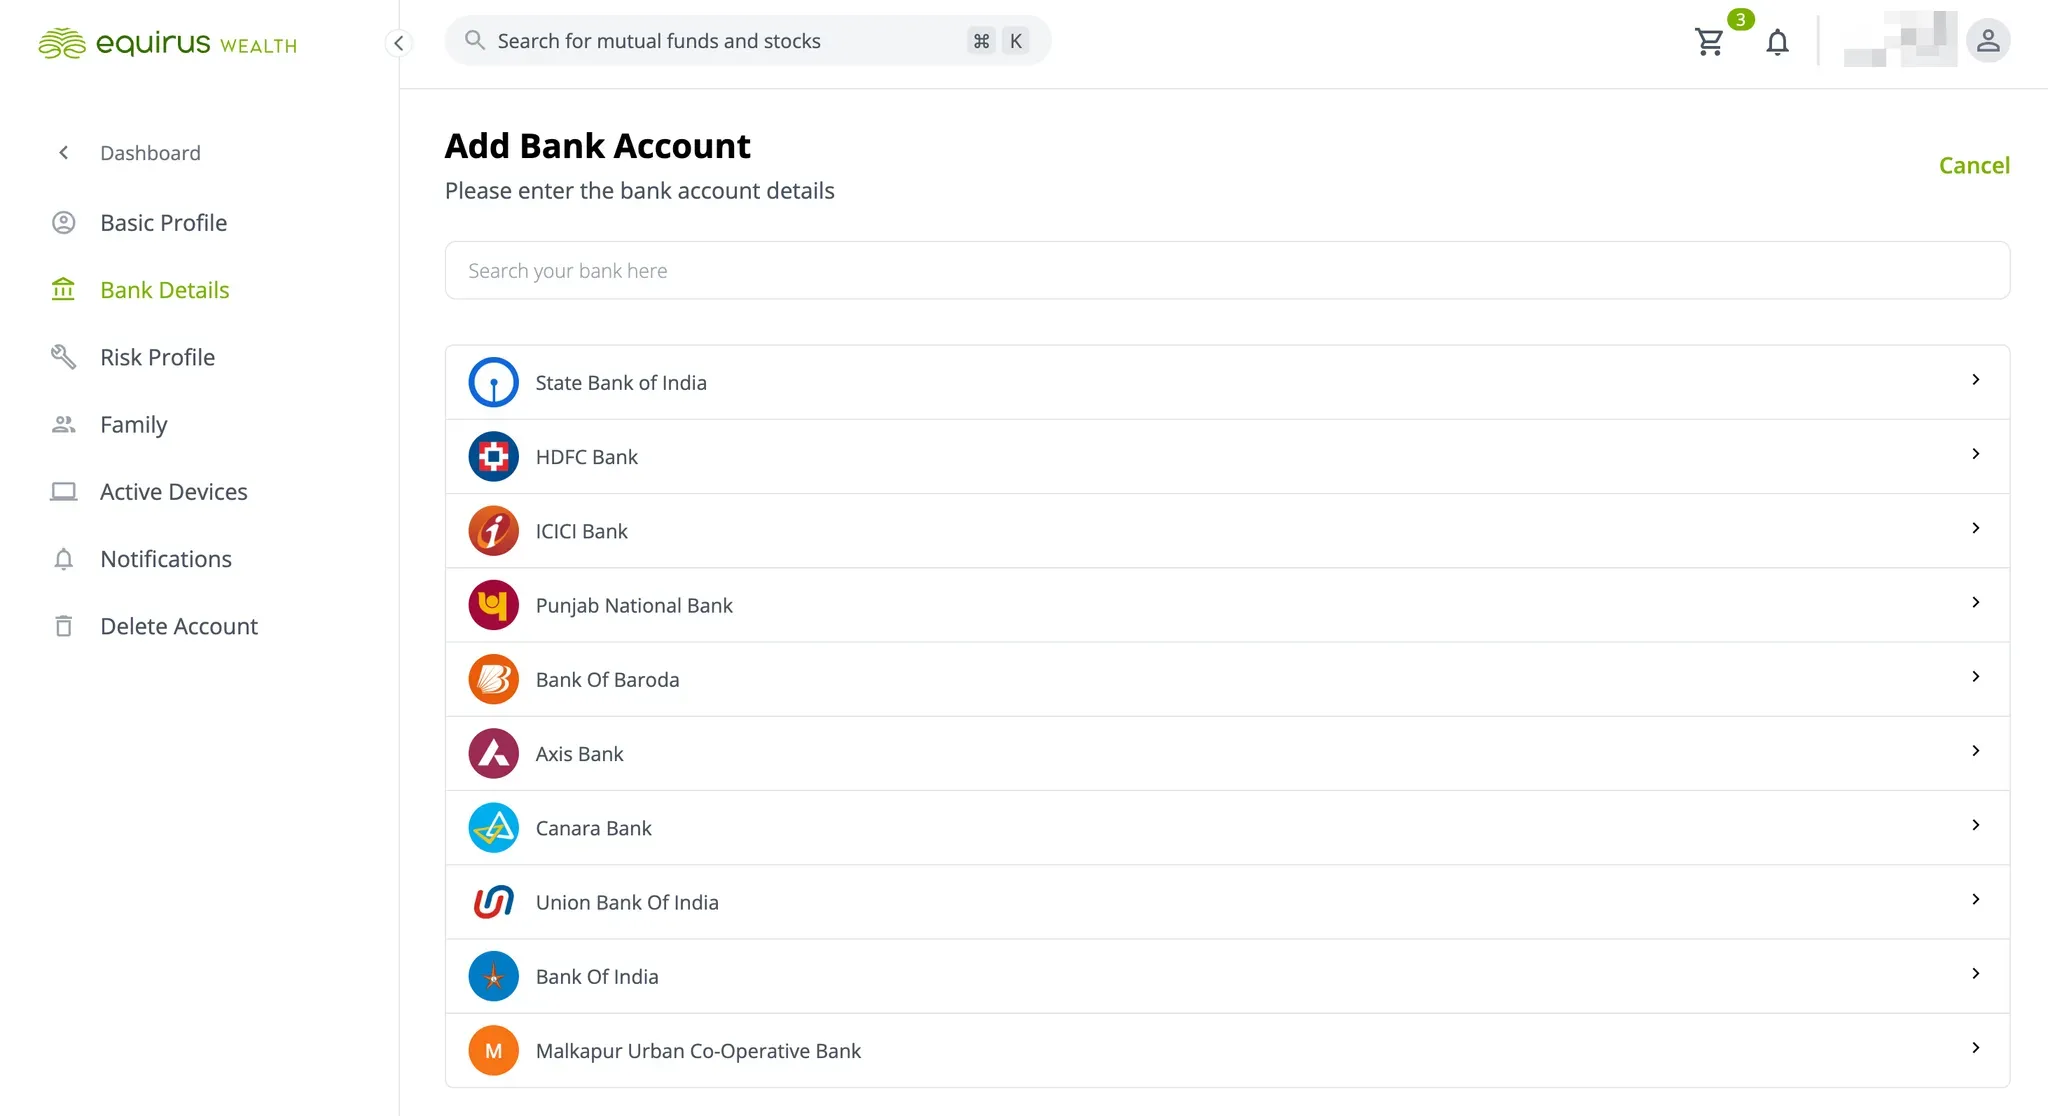
Task: Click the Search your bank here field
Action: coord(1227,270)
